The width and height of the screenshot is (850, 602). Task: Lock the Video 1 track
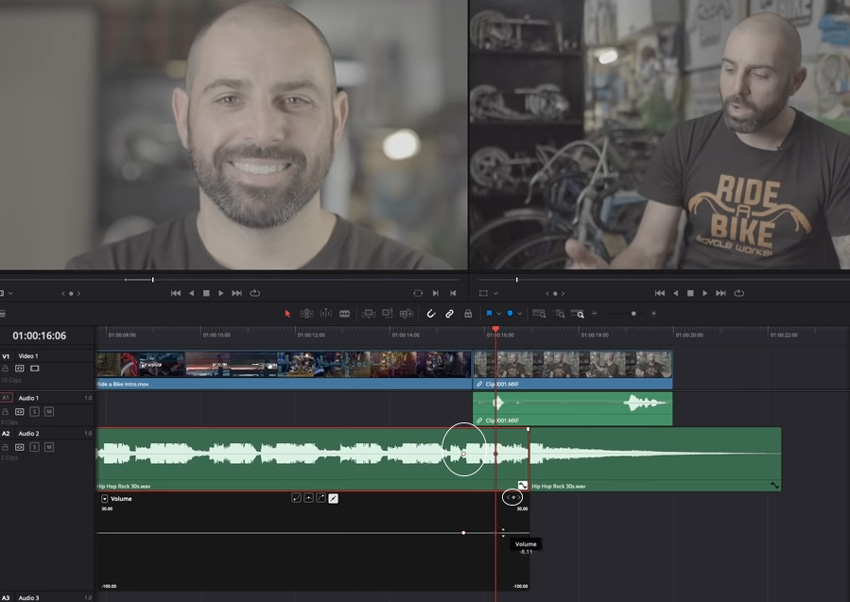pyautogui.click(x=6, y=368)
